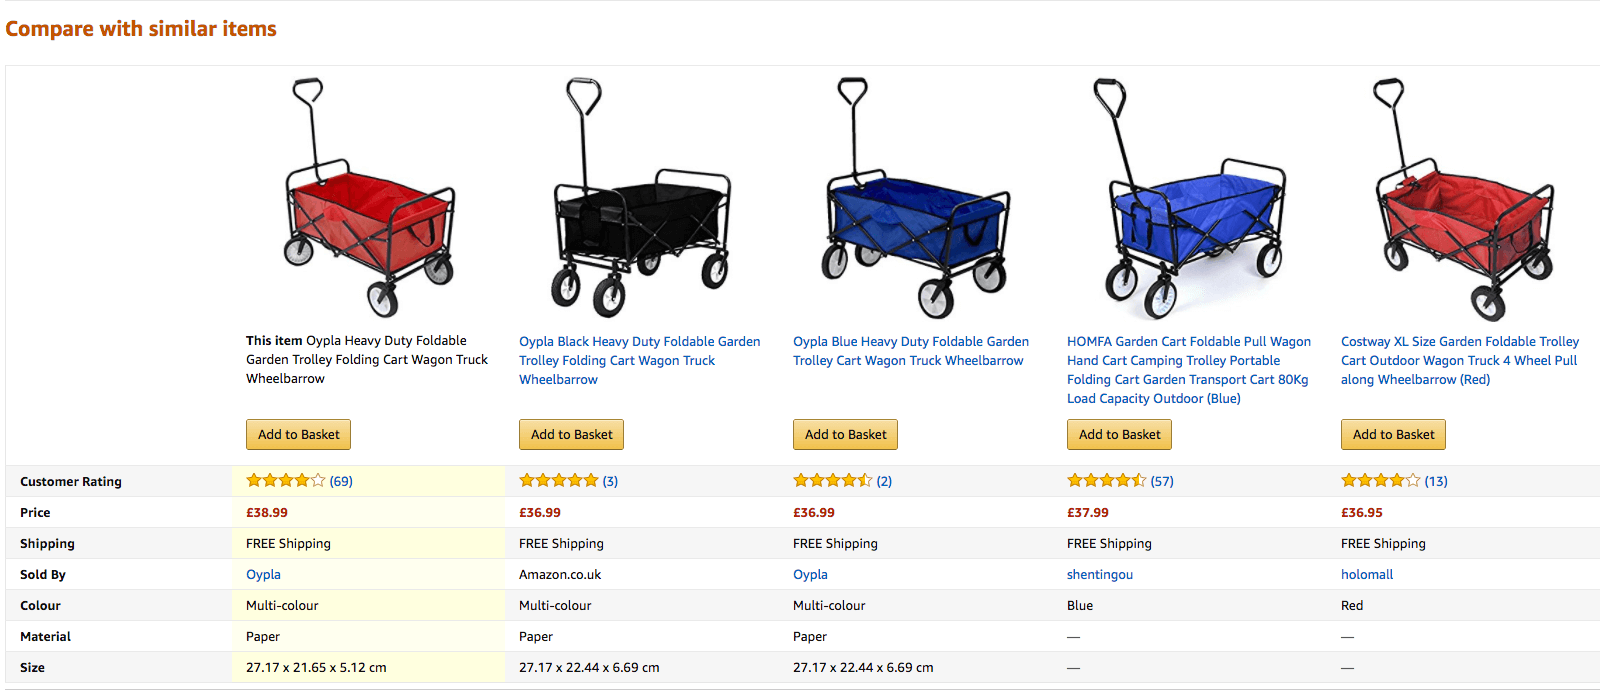Visit the shentingou seller page

(1099, 574)
